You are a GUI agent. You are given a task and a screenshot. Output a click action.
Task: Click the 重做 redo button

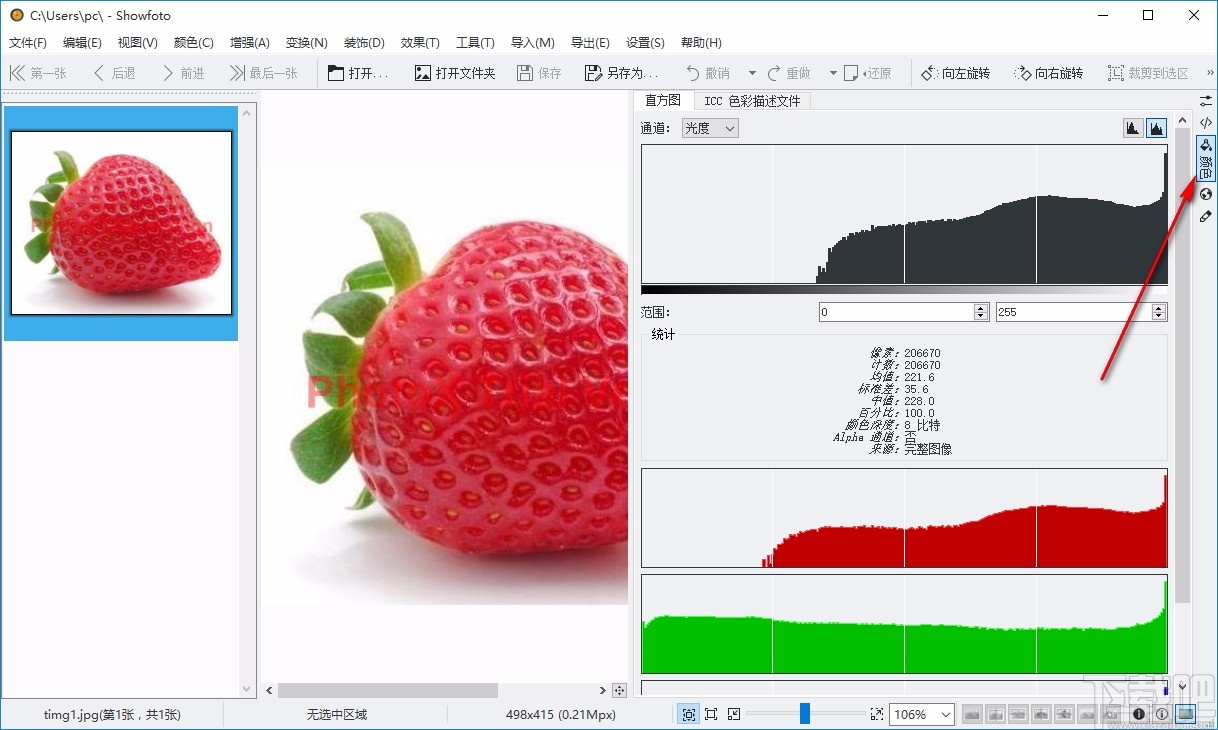(x=789, y=73)
